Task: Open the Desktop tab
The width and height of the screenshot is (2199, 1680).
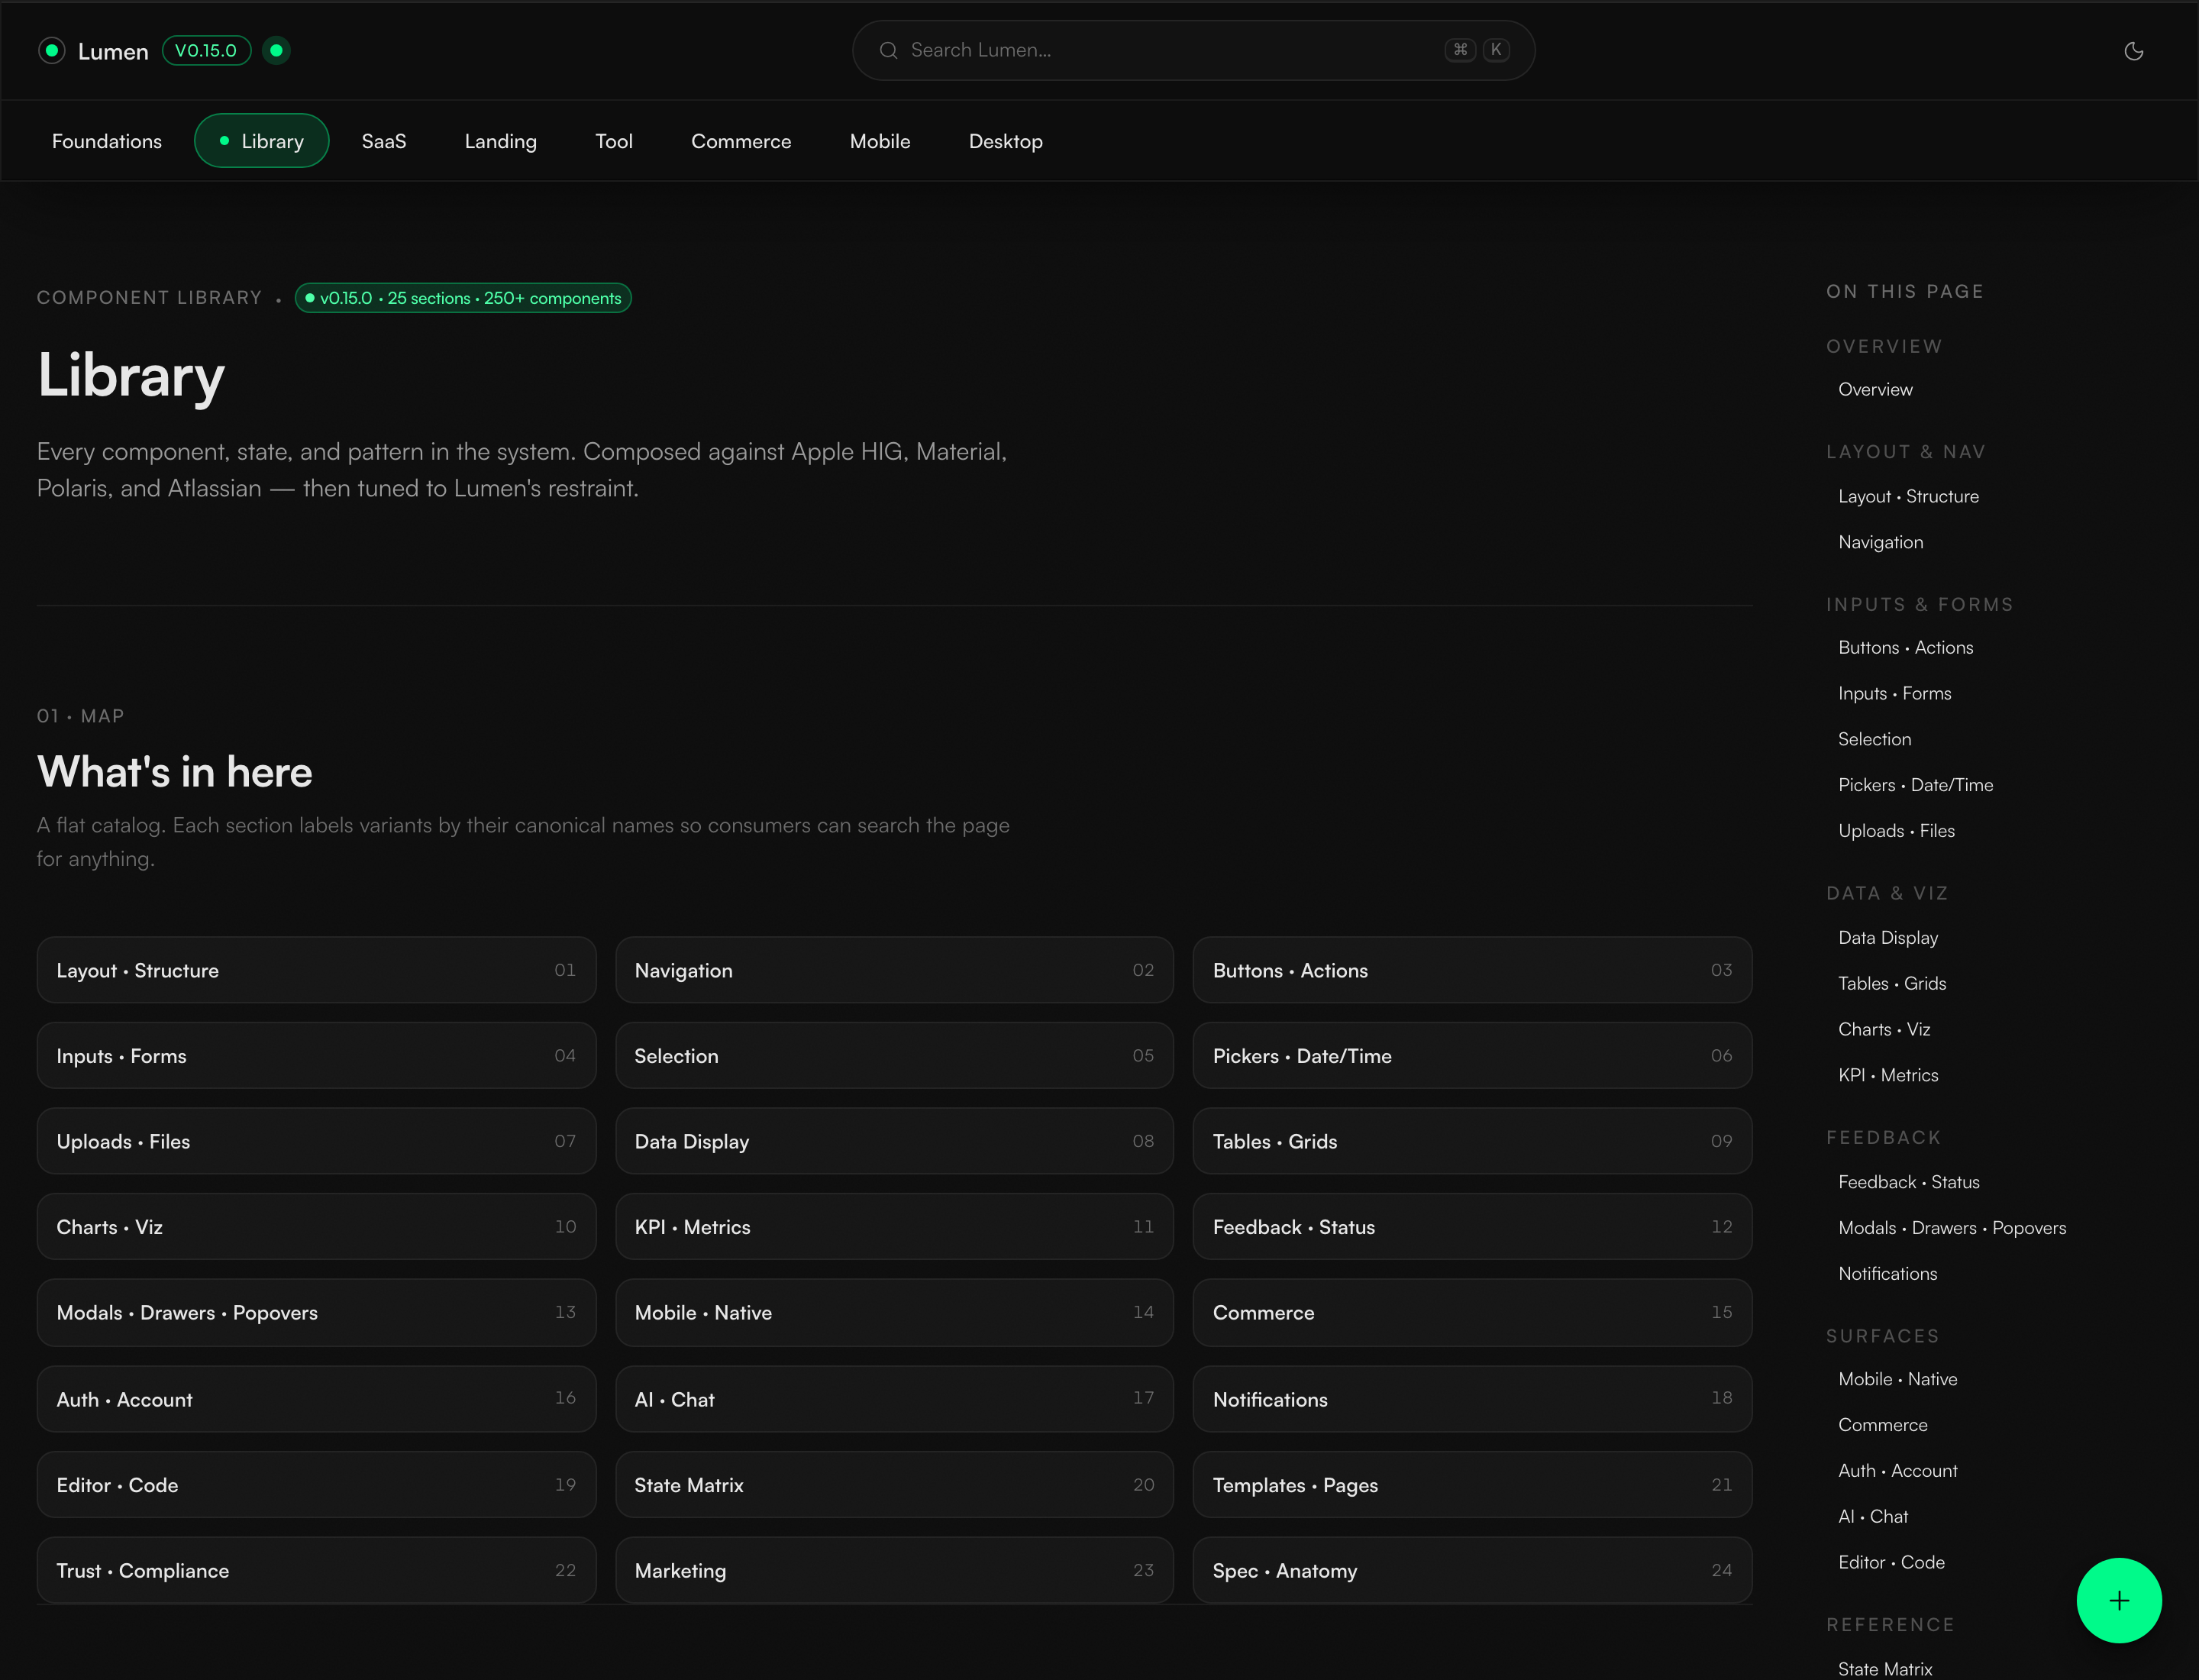Action: 1006,141
